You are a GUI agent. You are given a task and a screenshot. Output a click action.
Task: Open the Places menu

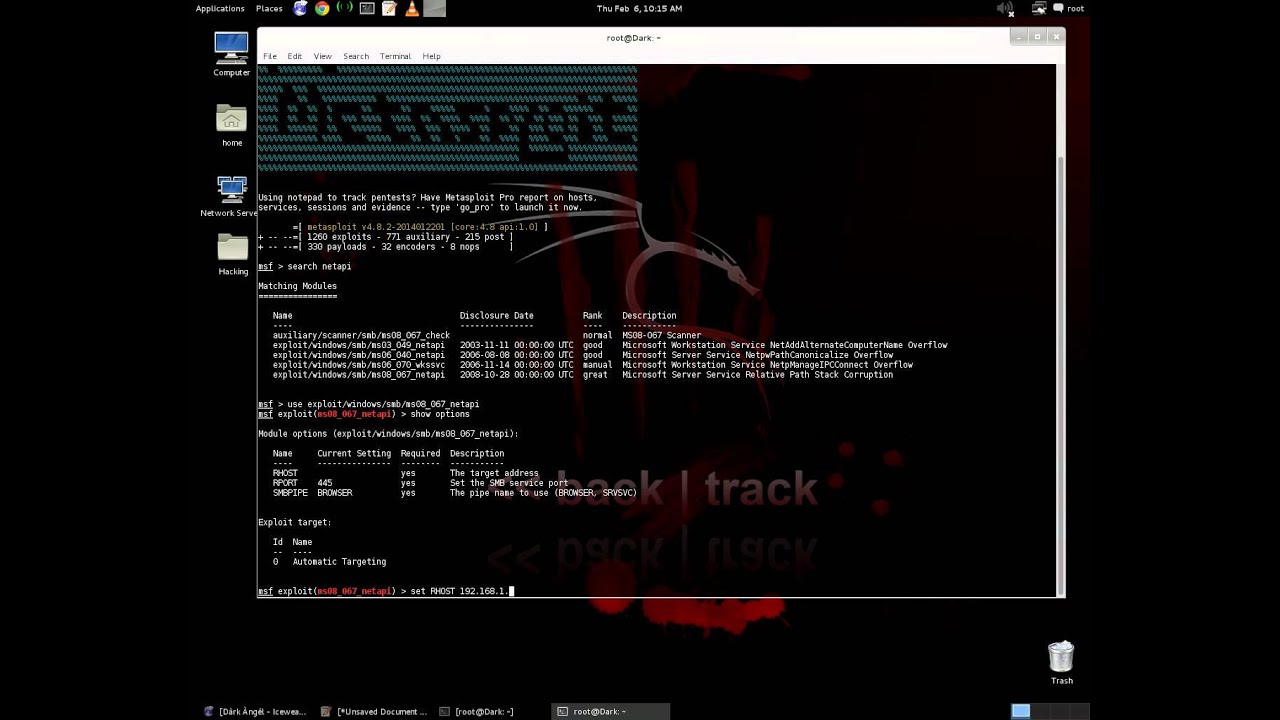(269, 8)
